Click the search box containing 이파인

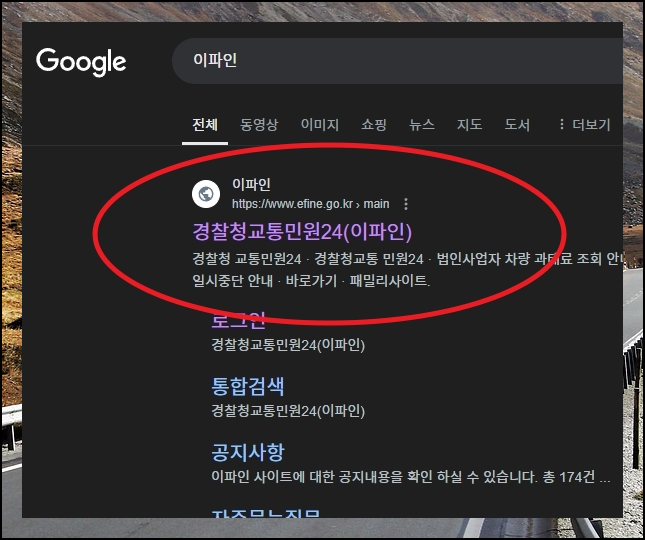(397, 61)
